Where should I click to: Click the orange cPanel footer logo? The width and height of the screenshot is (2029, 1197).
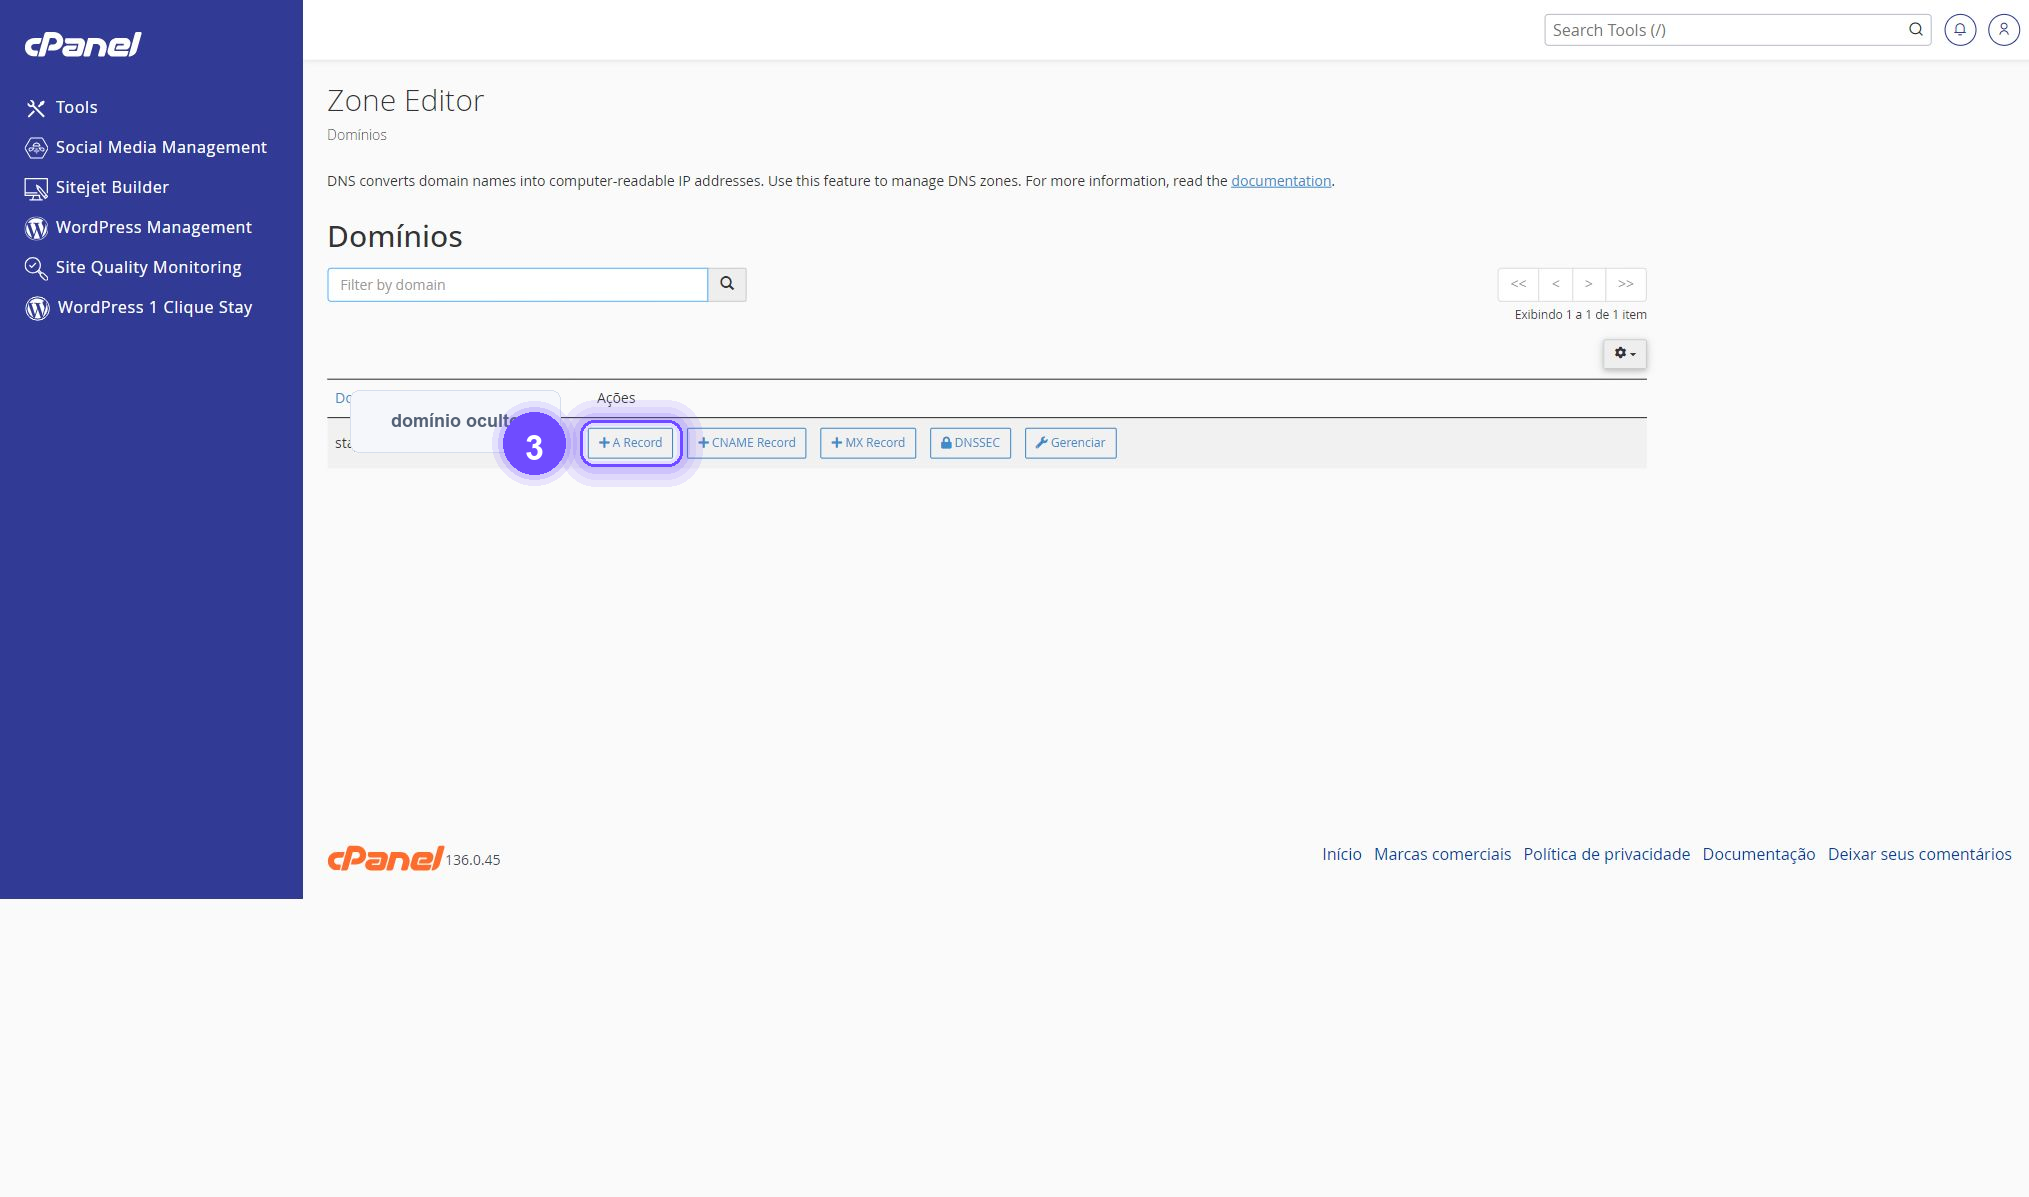pos(385,858)
